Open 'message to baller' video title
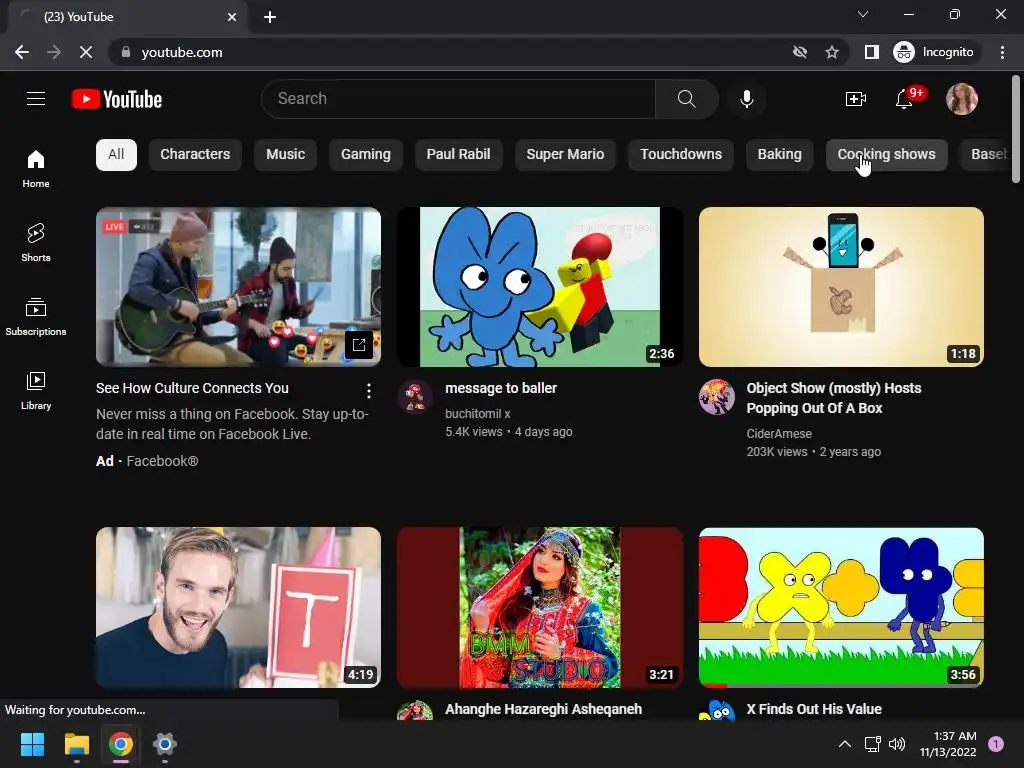 click(501, 388)
